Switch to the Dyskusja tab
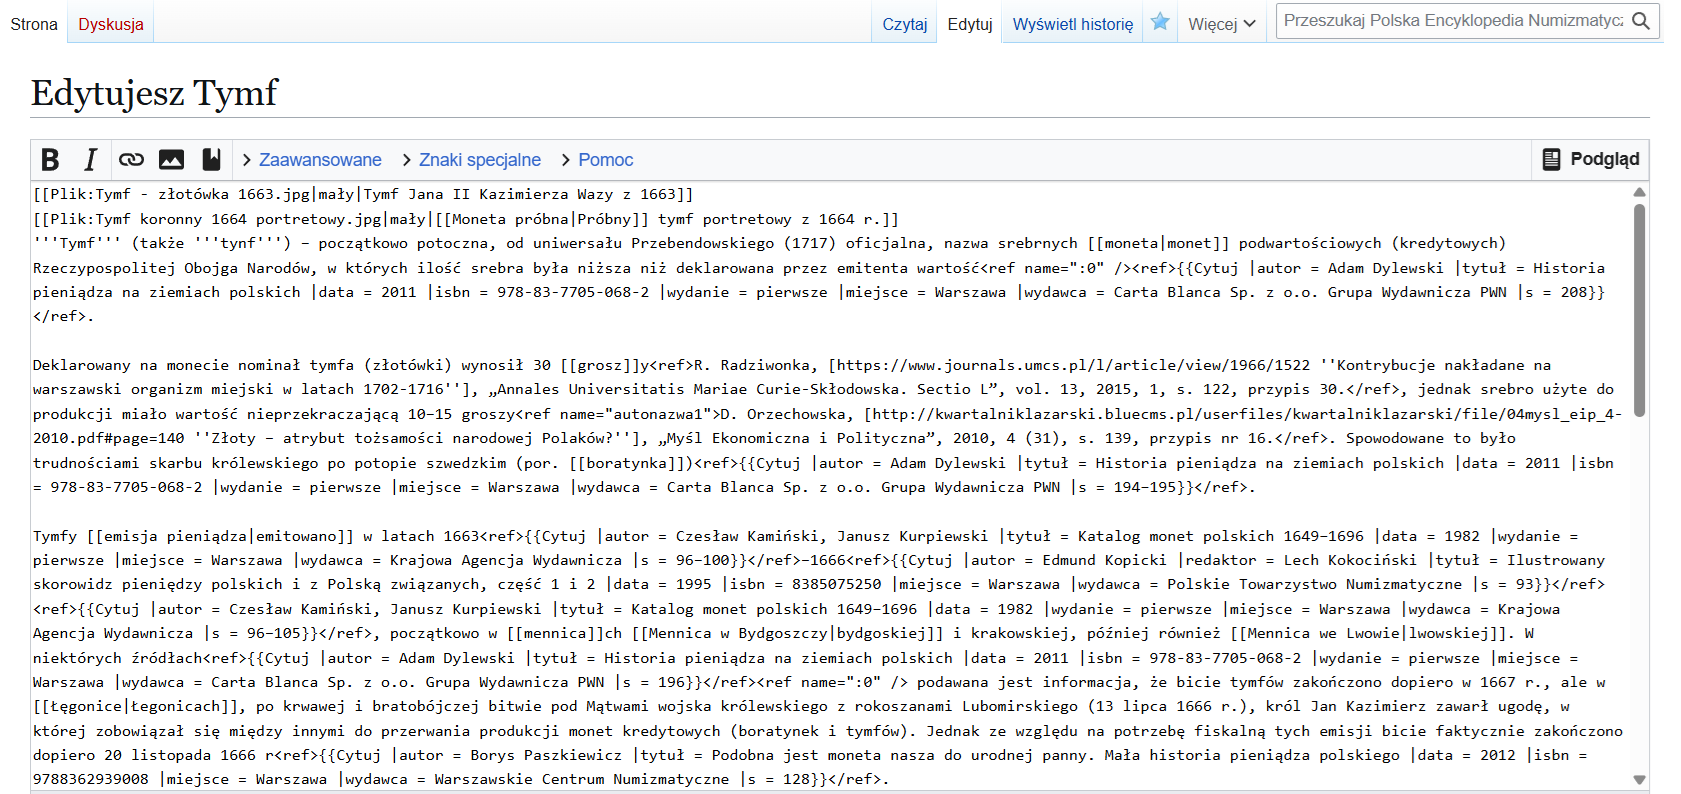Image resolution: width=1681 pixels, height=794 pixels. coord(111,24)
